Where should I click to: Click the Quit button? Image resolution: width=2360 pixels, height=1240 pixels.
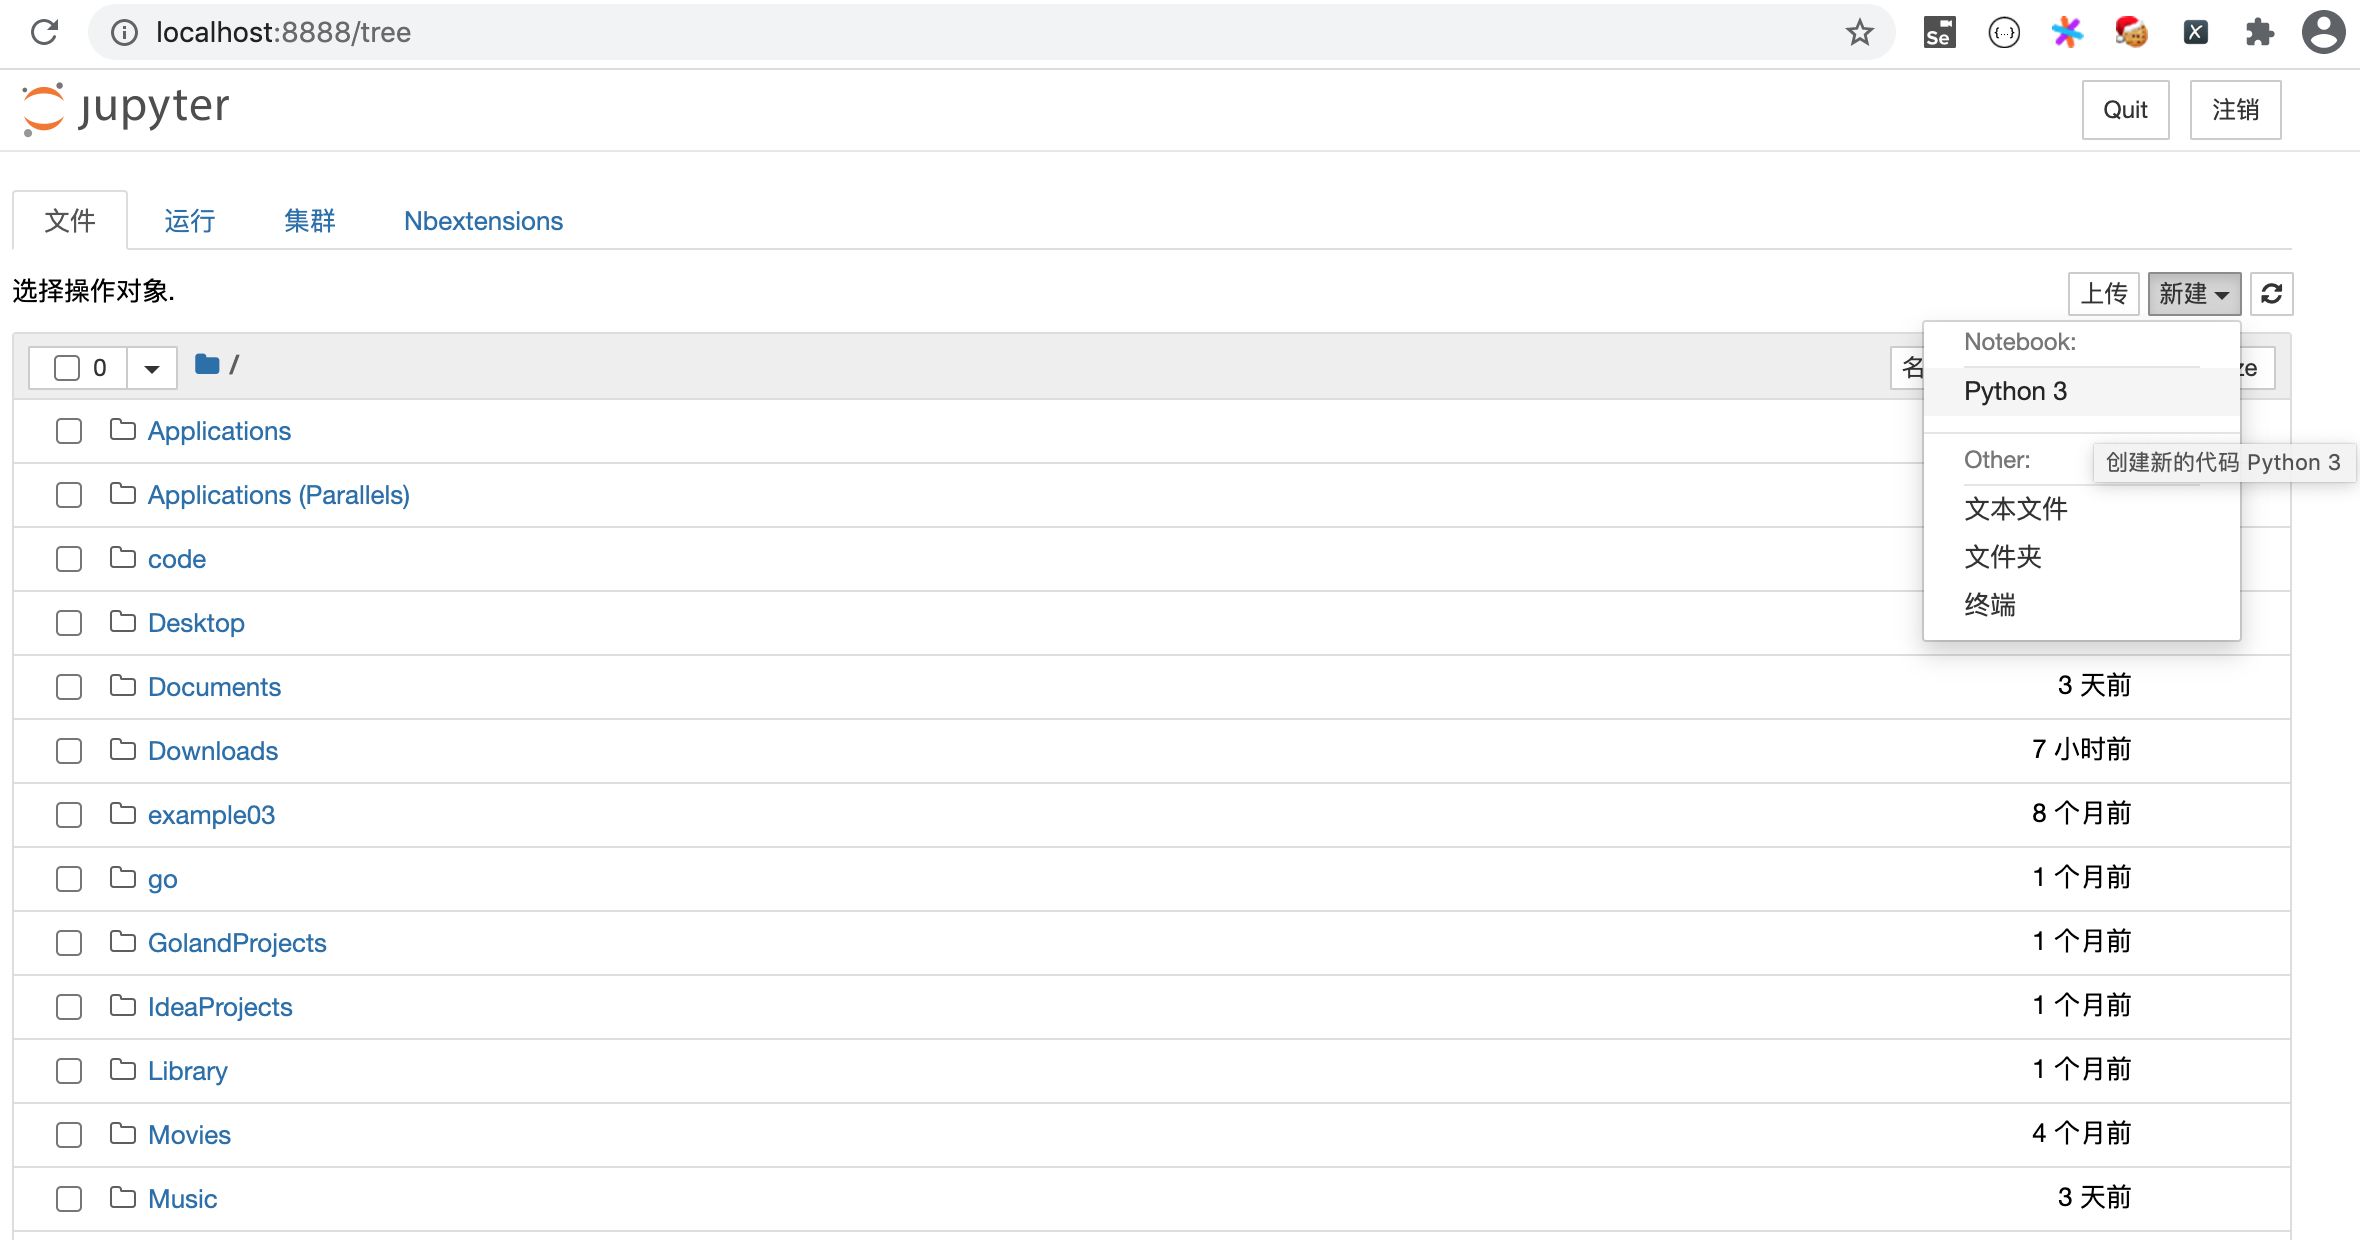coord(2124,109)
